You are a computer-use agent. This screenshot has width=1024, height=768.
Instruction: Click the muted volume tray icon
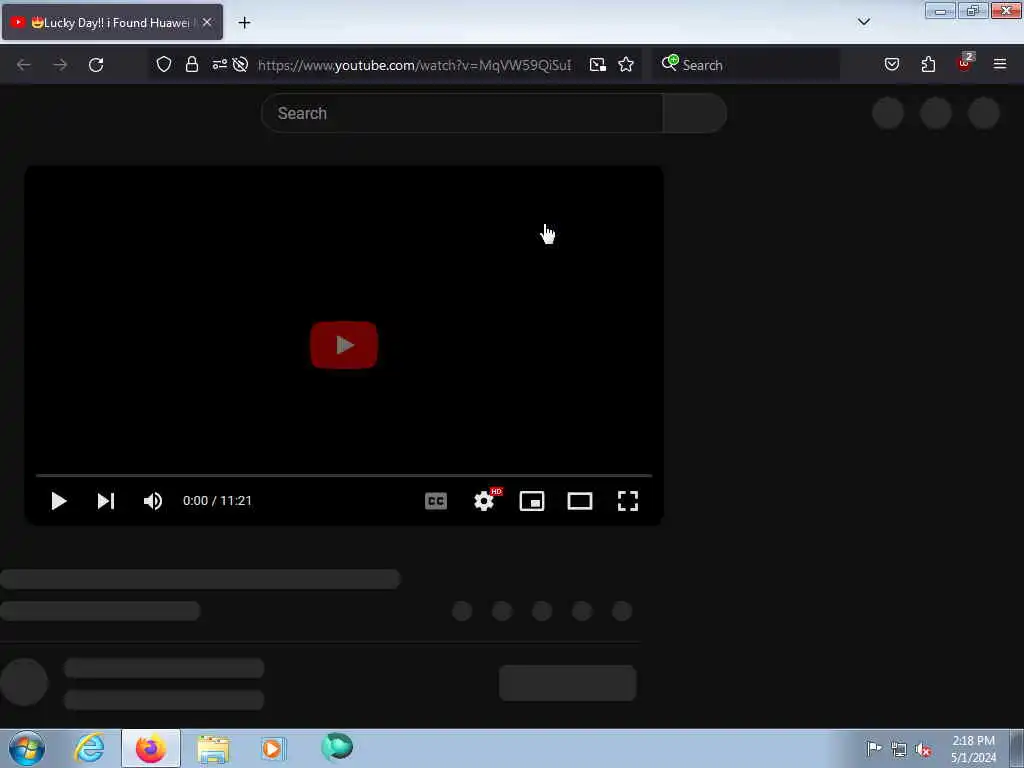point(923,749)
